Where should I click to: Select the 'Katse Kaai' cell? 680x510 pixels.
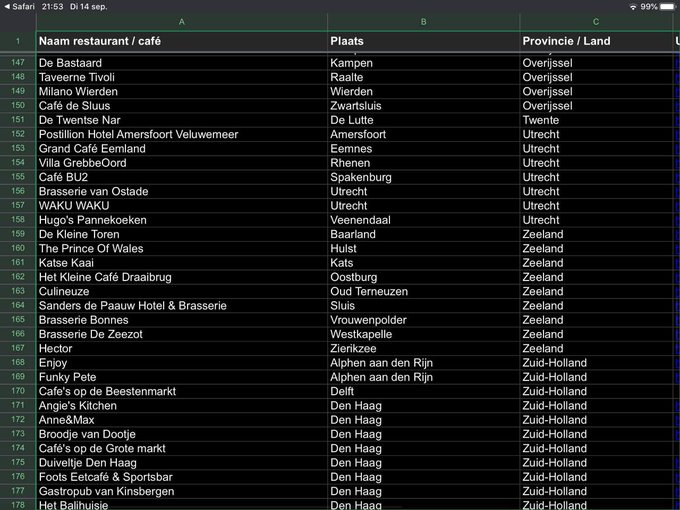pyautogui.click(x=182, y=263)
